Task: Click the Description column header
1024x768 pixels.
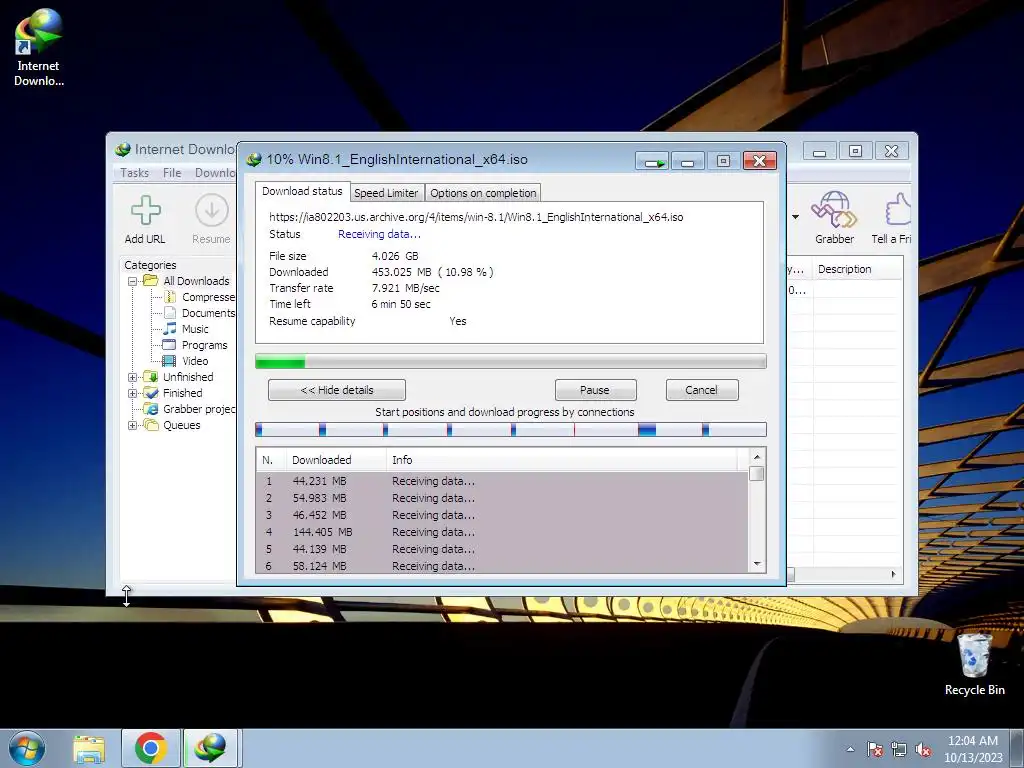Action: pos(857,269)
